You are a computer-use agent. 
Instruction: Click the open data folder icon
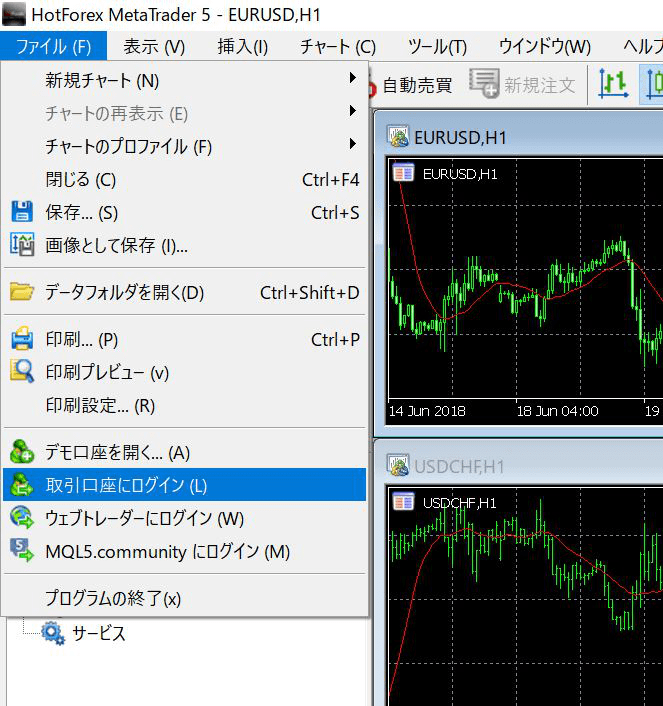click(x=22, y=292)
